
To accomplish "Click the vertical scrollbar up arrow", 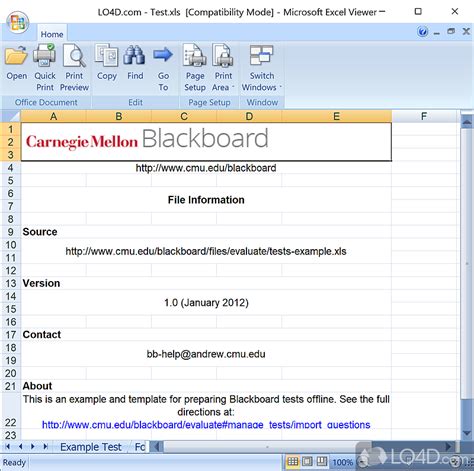I will point(467,122).
